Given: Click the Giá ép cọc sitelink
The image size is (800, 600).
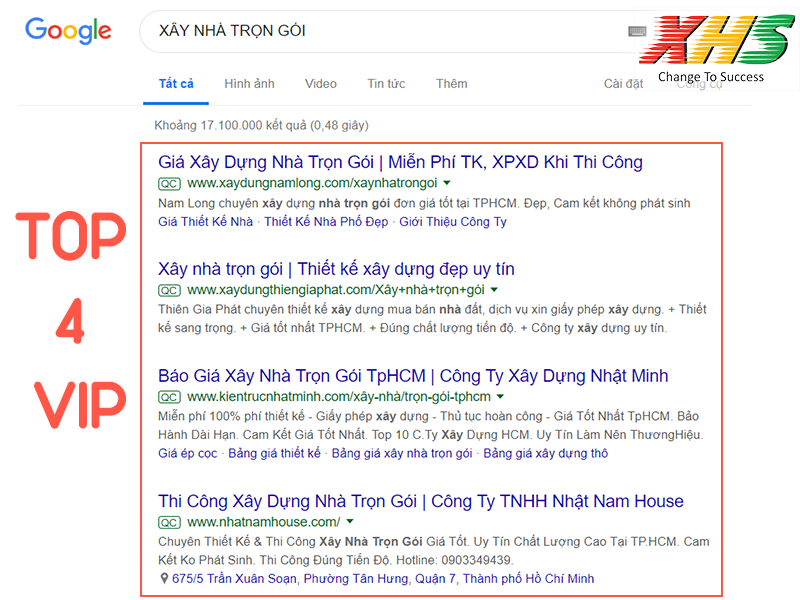Looking at the screenshot, I should [187, 454].
